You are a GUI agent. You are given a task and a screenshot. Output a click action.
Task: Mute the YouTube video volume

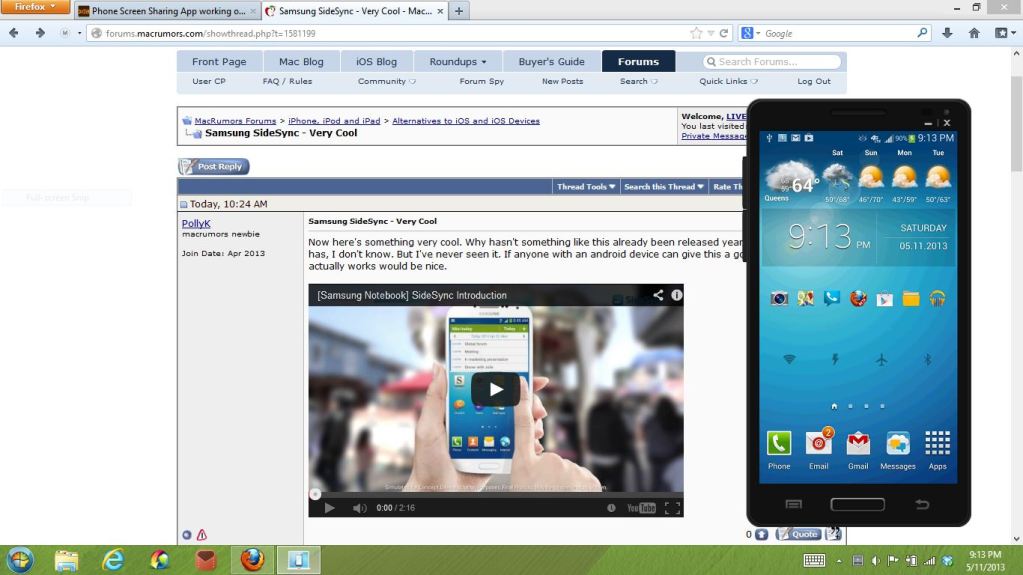pyautogui.click(x=359, y=508)
